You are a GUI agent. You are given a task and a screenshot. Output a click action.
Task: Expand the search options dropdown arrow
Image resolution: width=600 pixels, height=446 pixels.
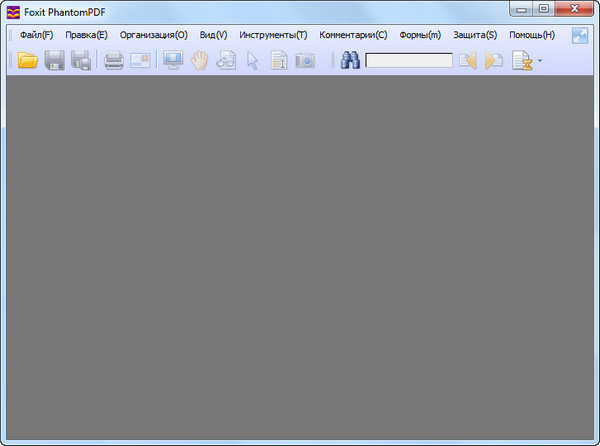(540, 60)
